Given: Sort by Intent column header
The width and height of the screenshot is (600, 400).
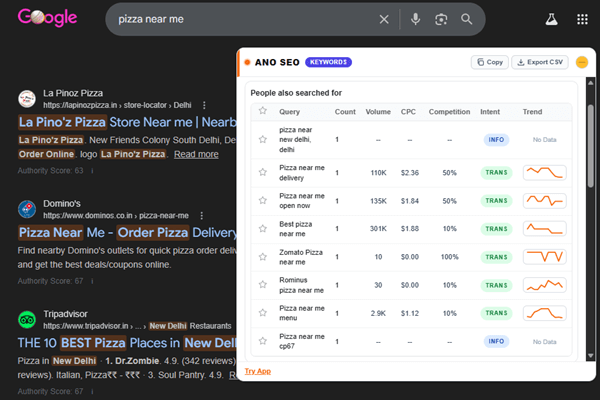Looking at the screenshot, I should (490, 112).
